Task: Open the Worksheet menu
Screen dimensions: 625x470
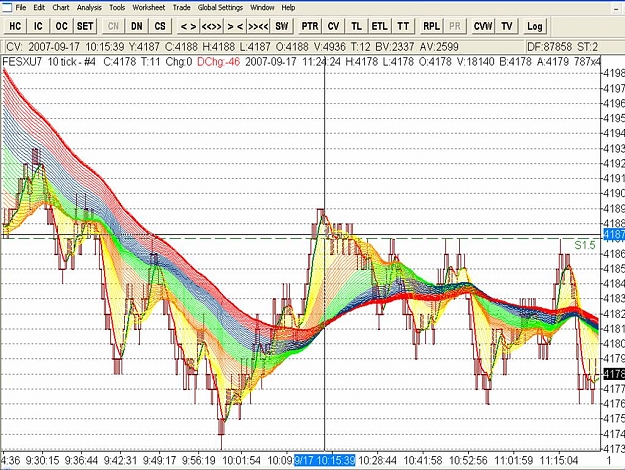Action: [x=149, y=8]
